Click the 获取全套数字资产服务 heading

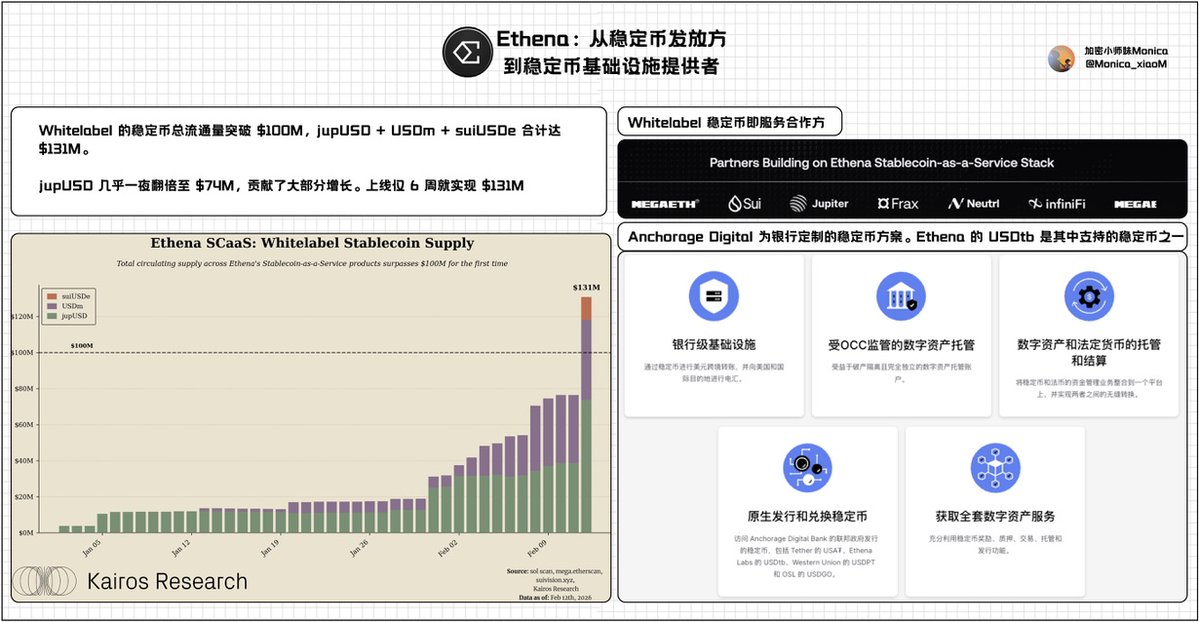tap(995, 516)
